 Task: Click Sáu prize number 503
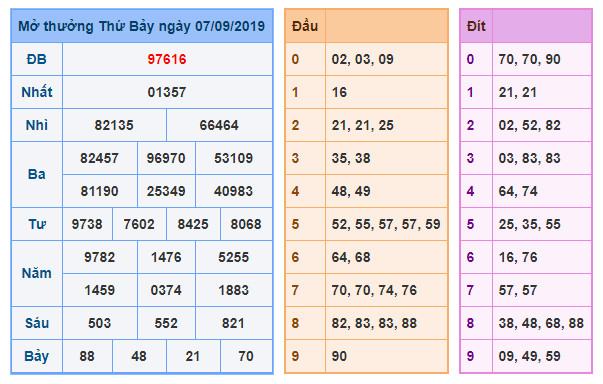(100, 323)
